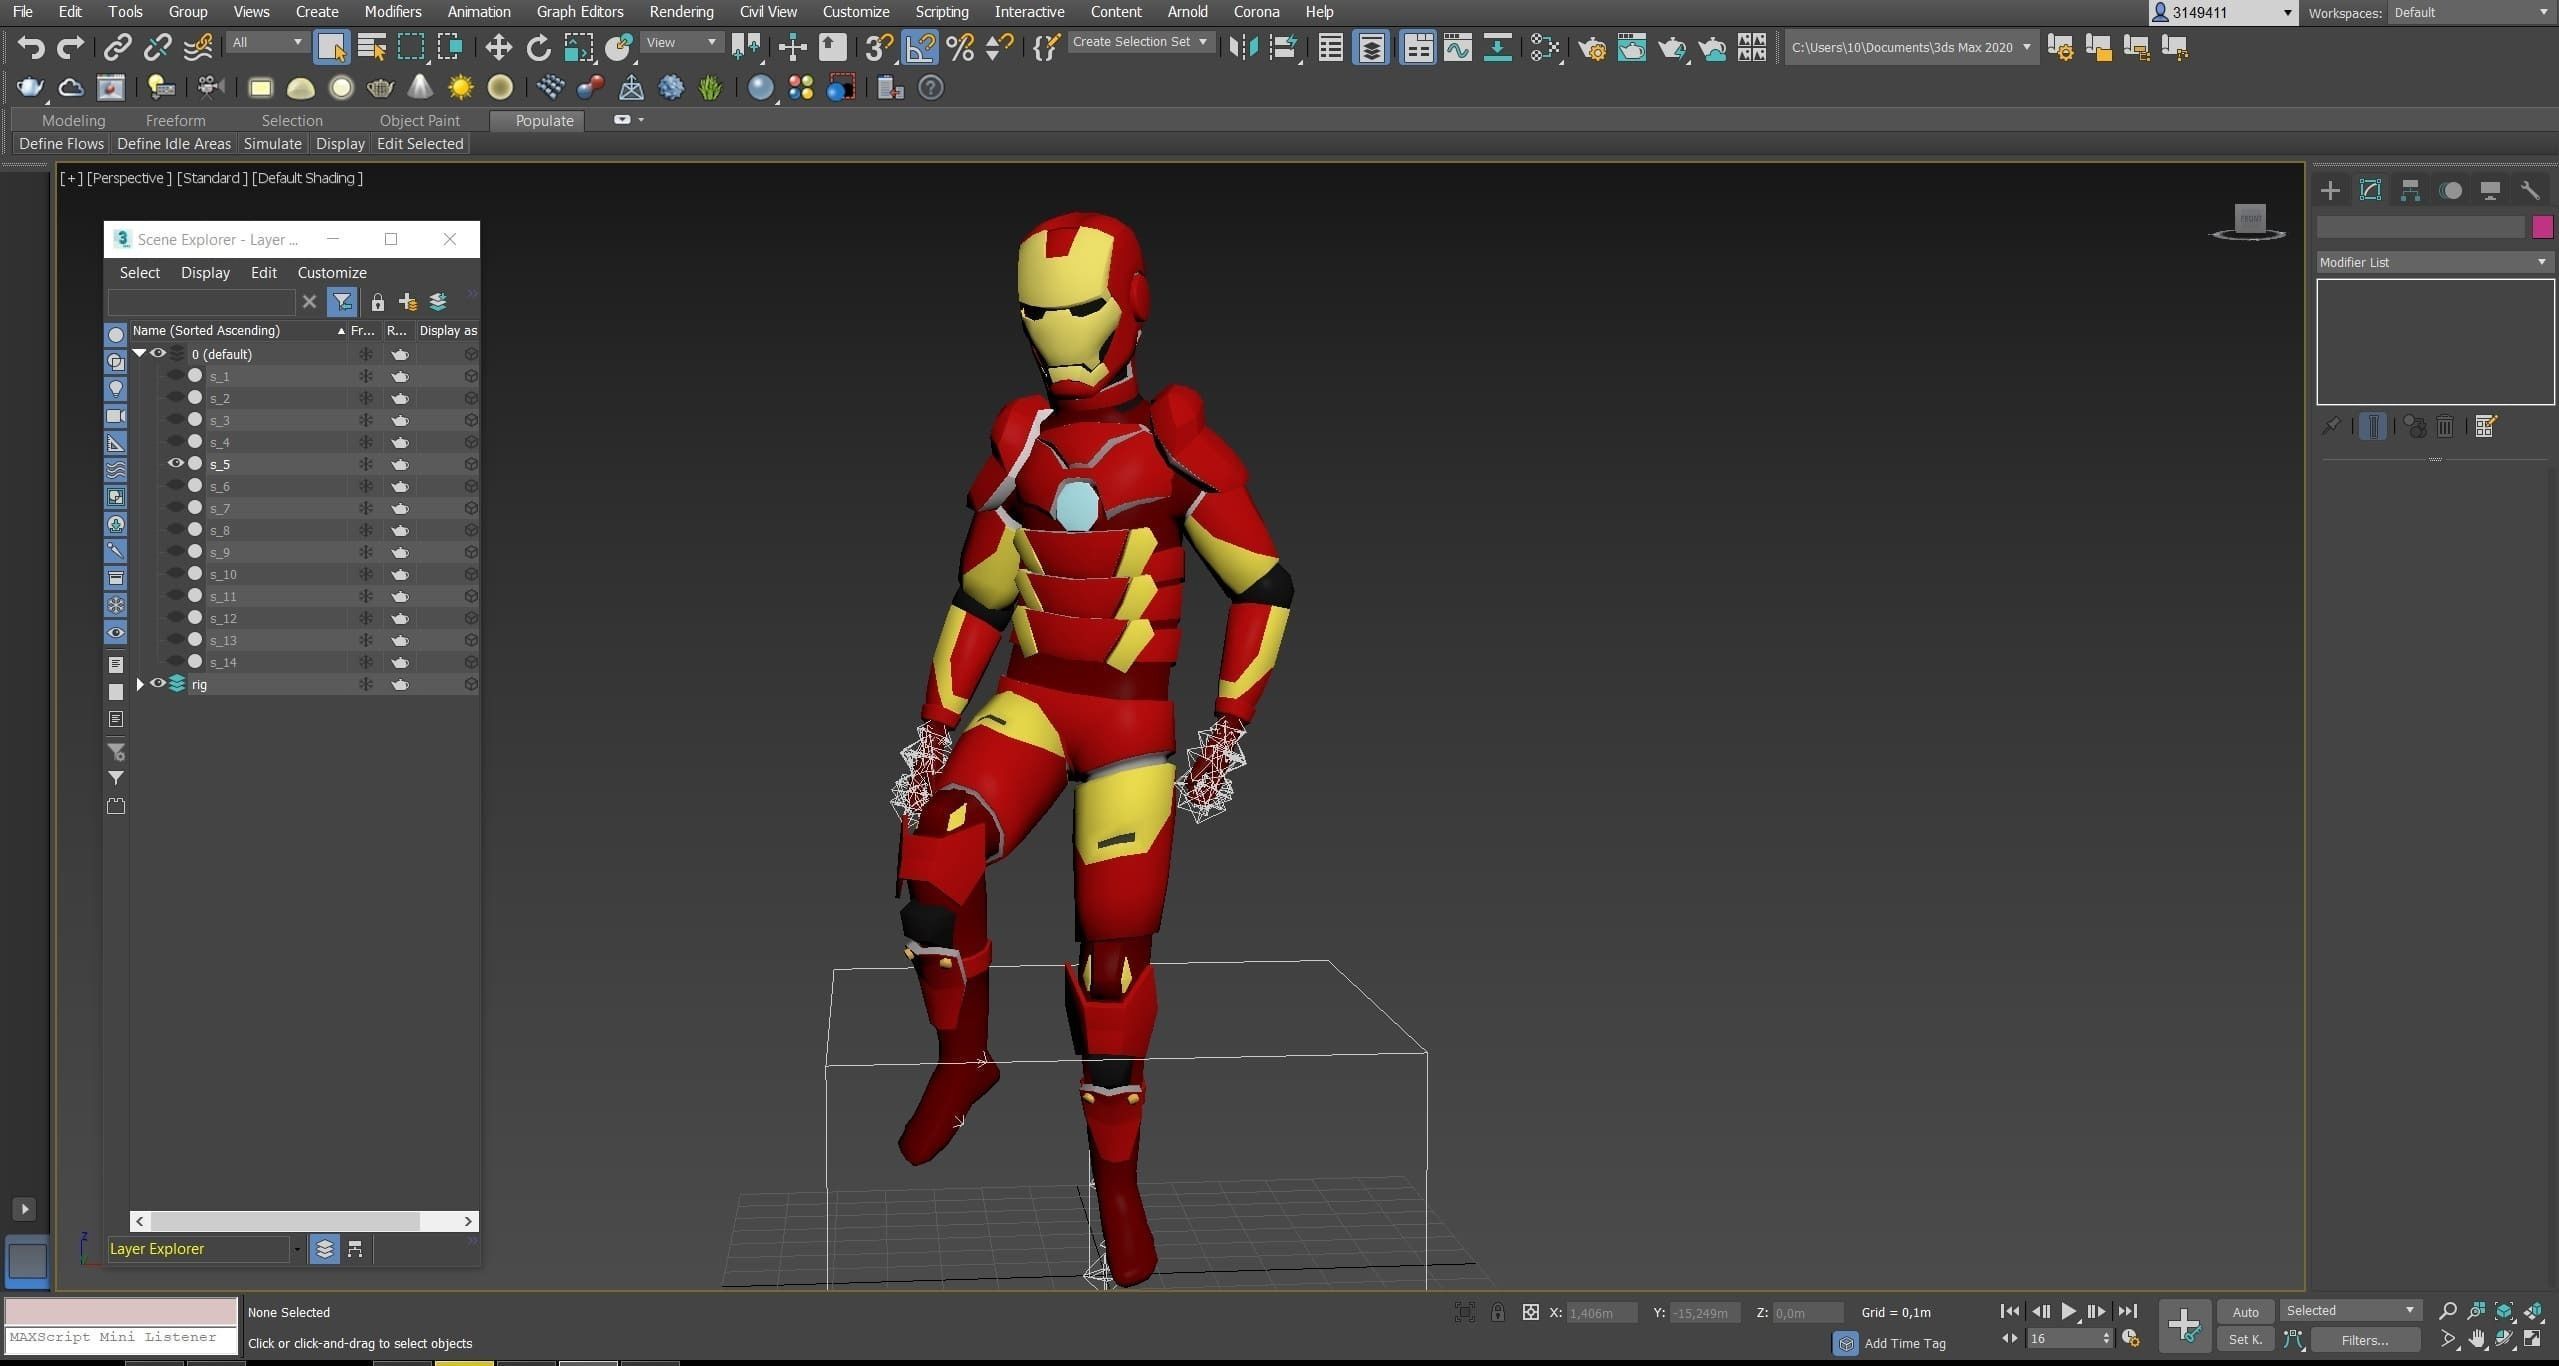The width and height of the screenshot is (2559, 1366).
Task: Toggle the Angle Snap tool
Action: tap(920, 47)
